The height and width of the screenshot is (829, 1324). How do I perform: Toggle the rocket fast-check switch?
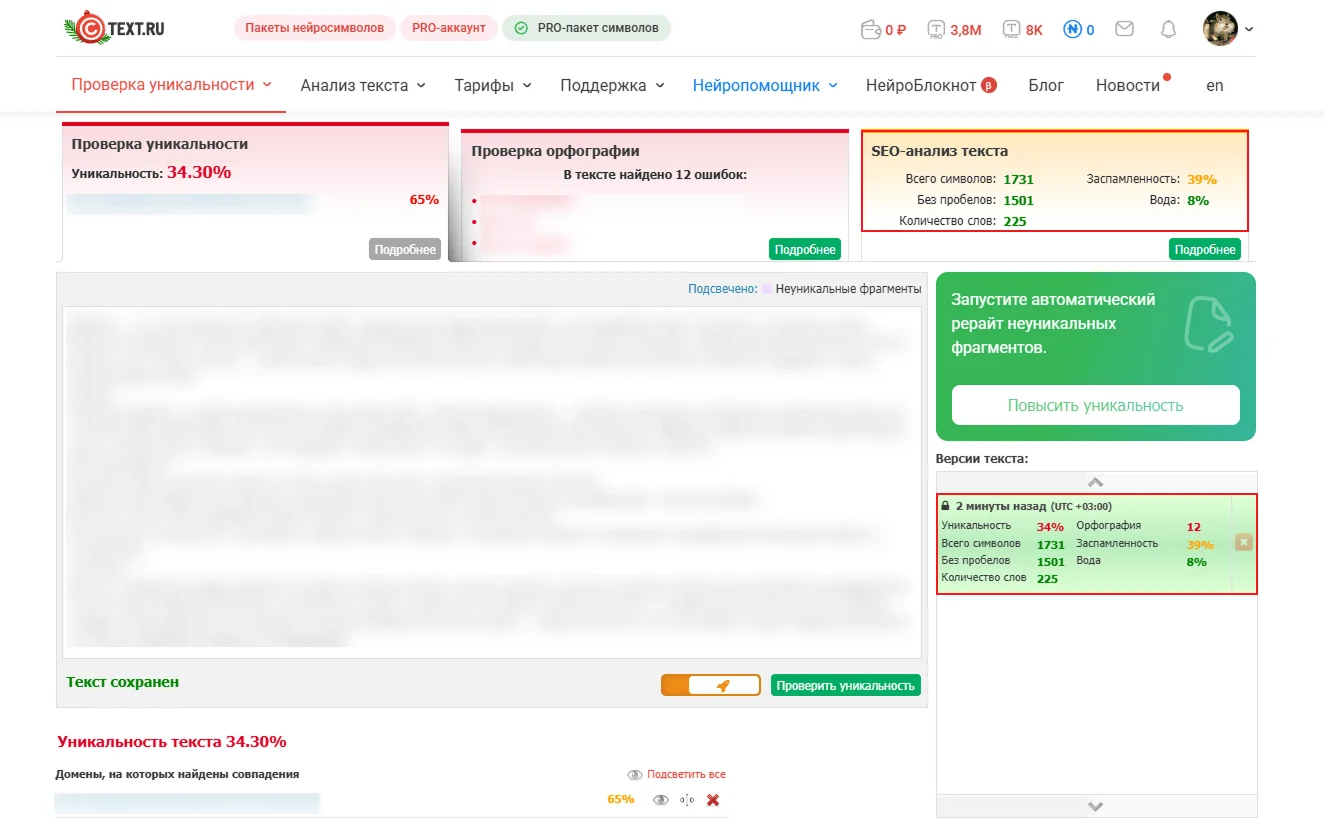[710, 685]
